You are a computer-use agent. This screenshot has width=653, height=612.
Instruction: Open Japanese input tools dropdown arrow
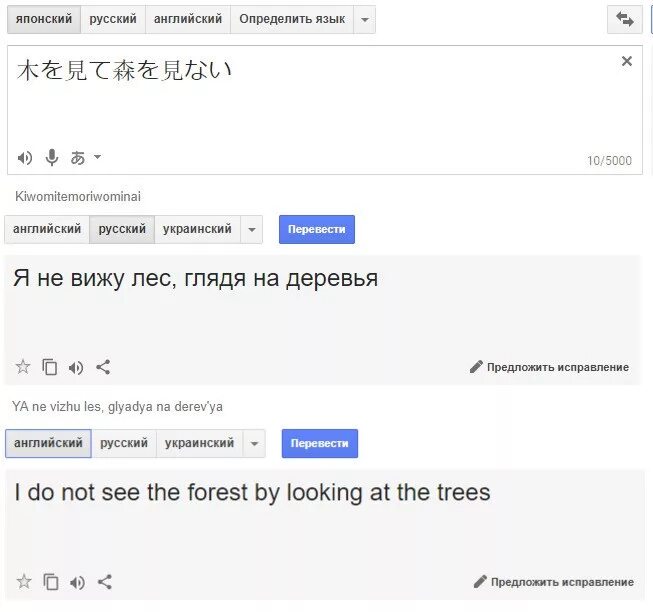click(x=97, y=157)
